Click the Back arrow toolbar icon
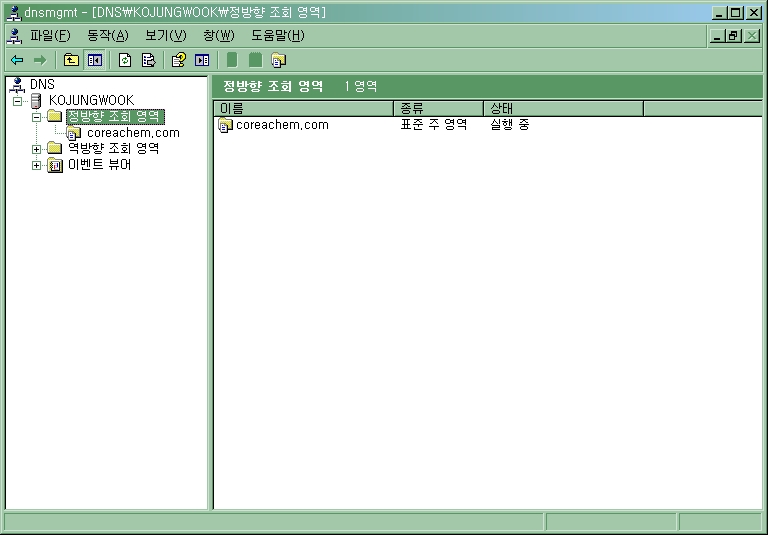Screen dimensions: 768x535 (x=17, y=60)
